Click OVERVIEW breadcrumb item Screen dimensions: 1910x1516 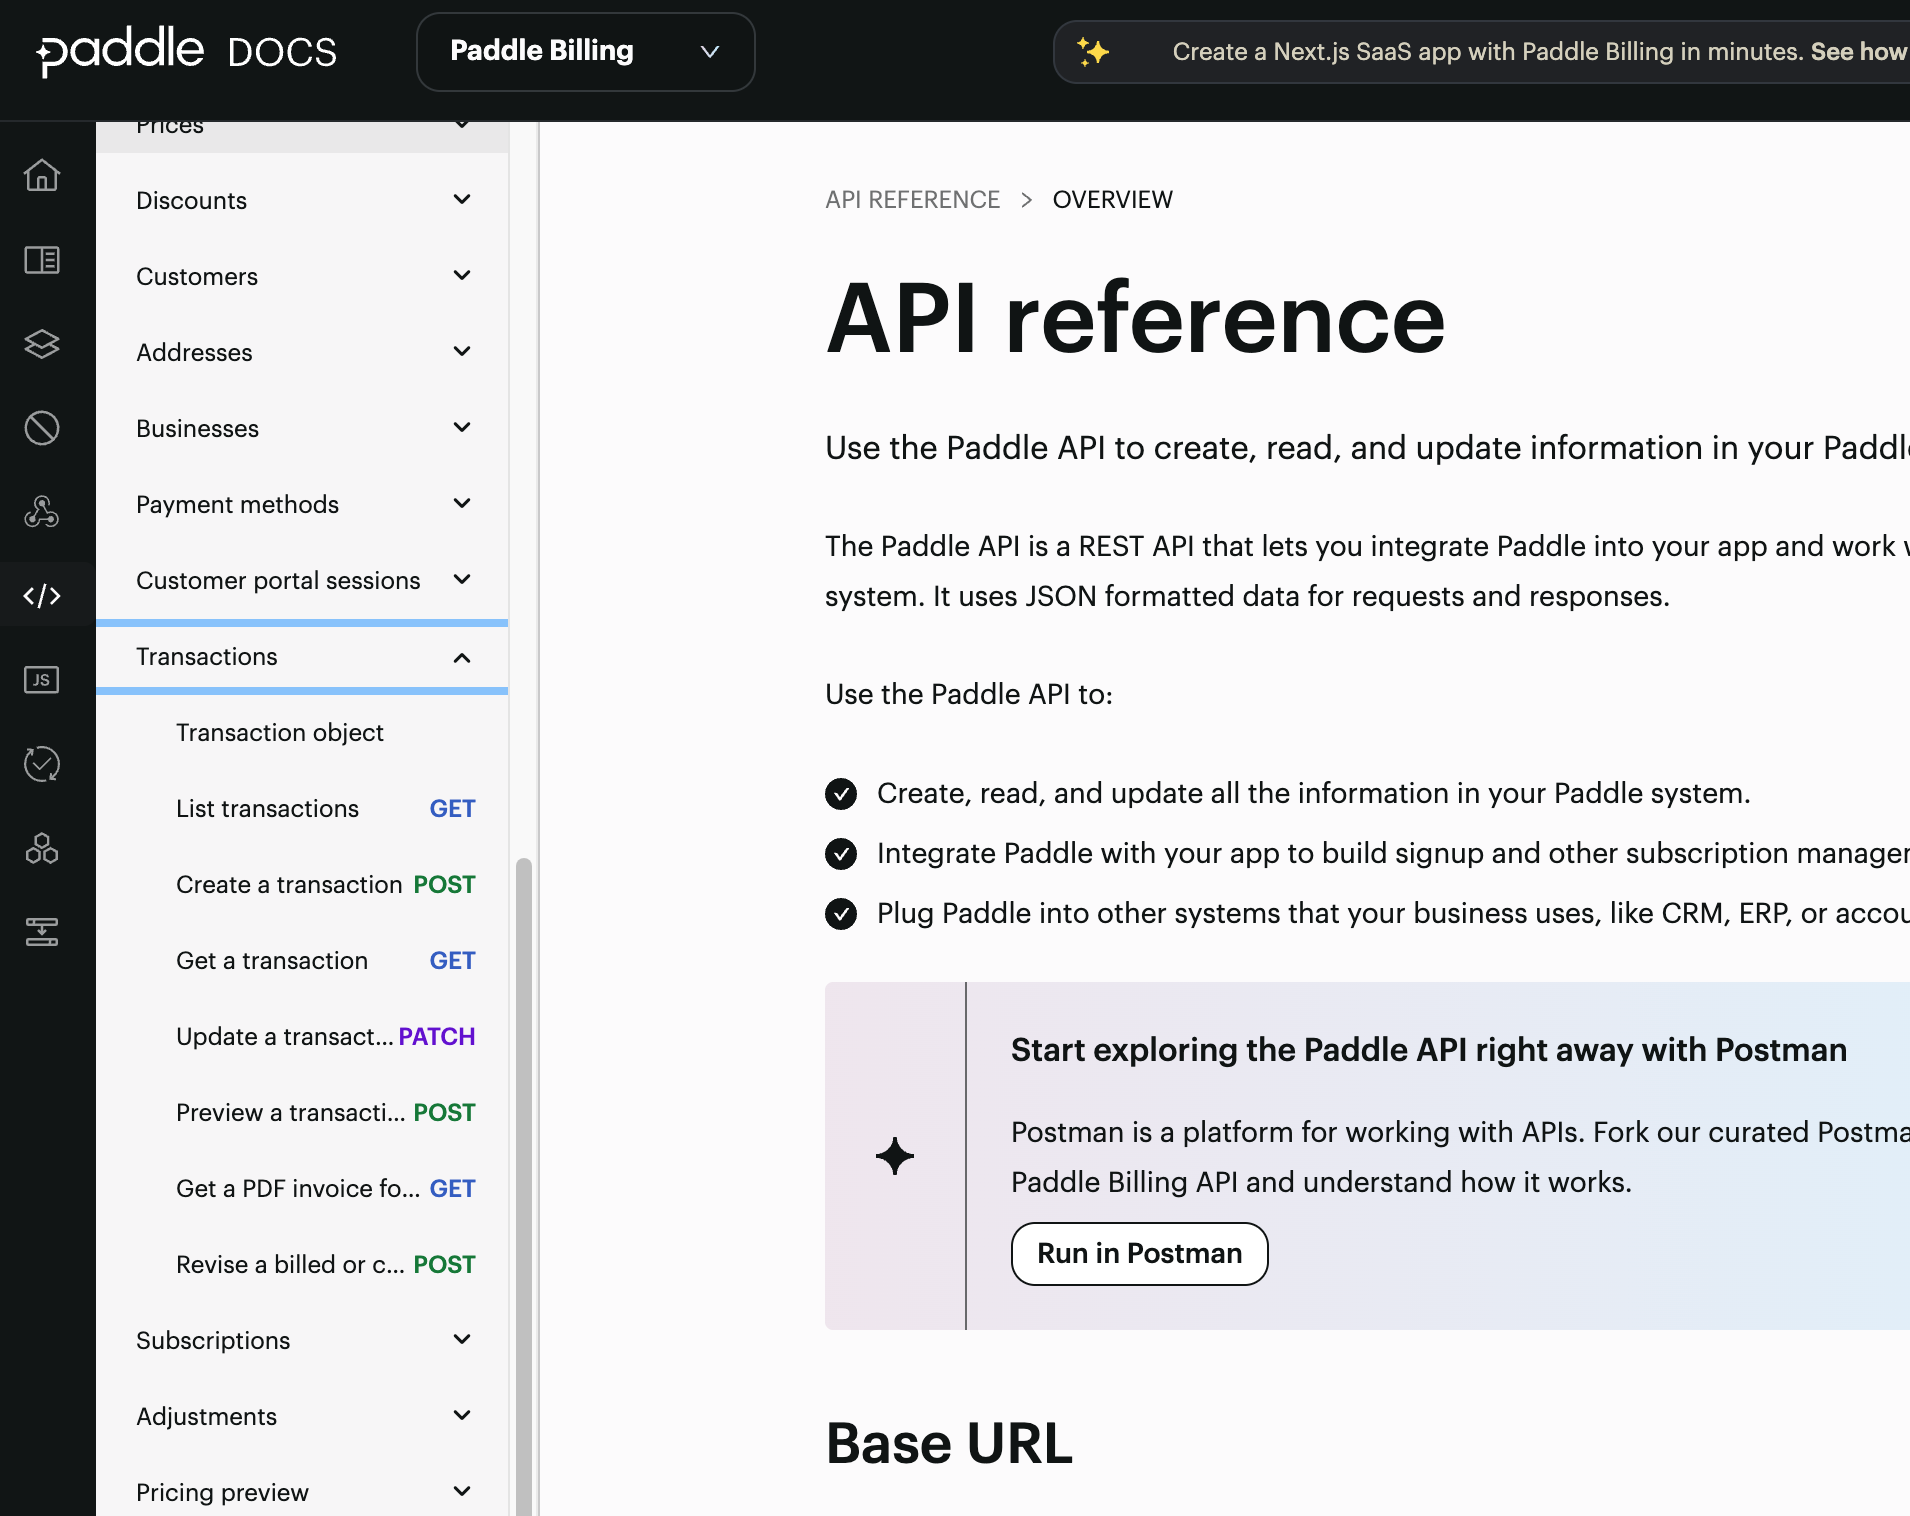coord(1112,200)
